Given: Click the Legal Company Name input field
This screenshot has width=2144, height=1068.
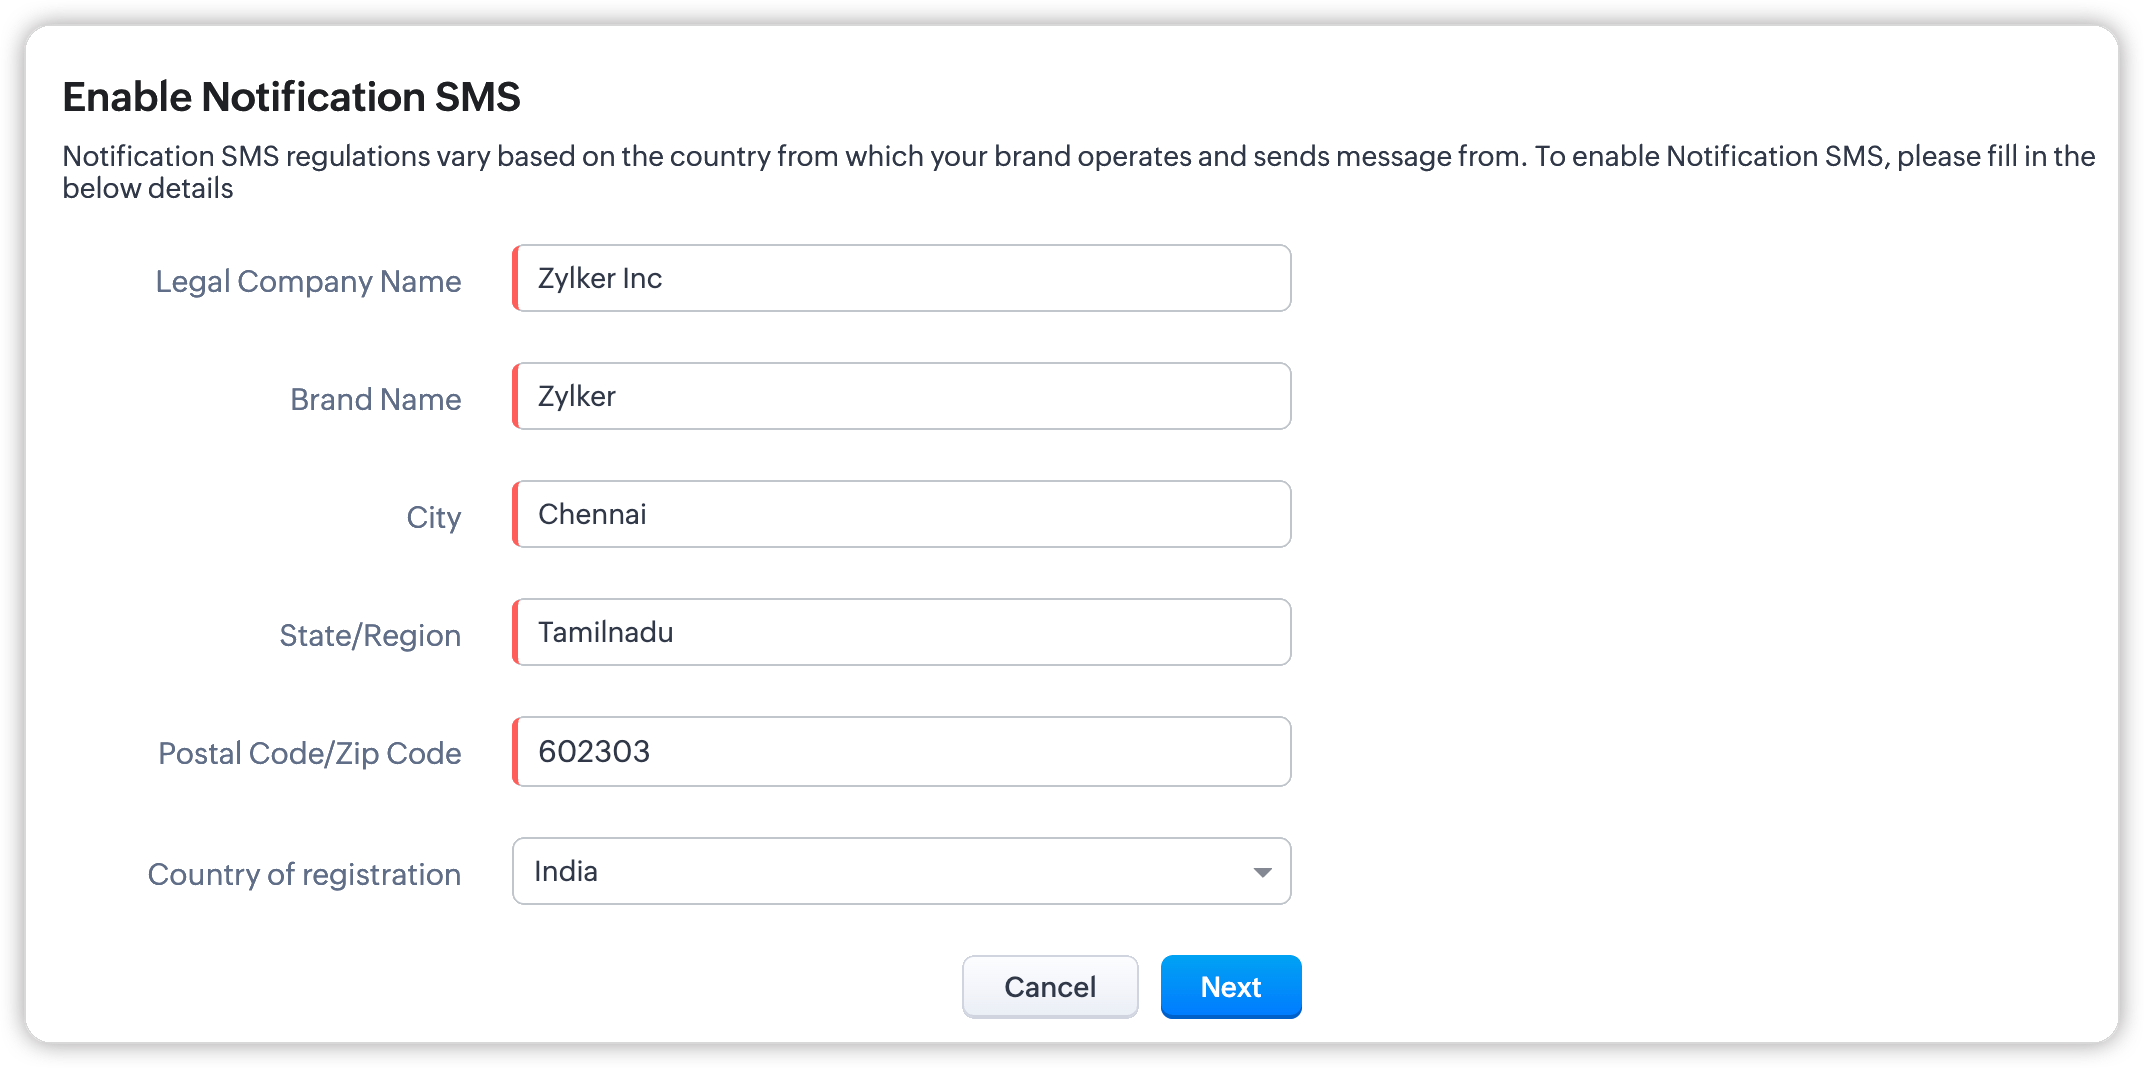Looking at the screenshot, I should point(902,278).
